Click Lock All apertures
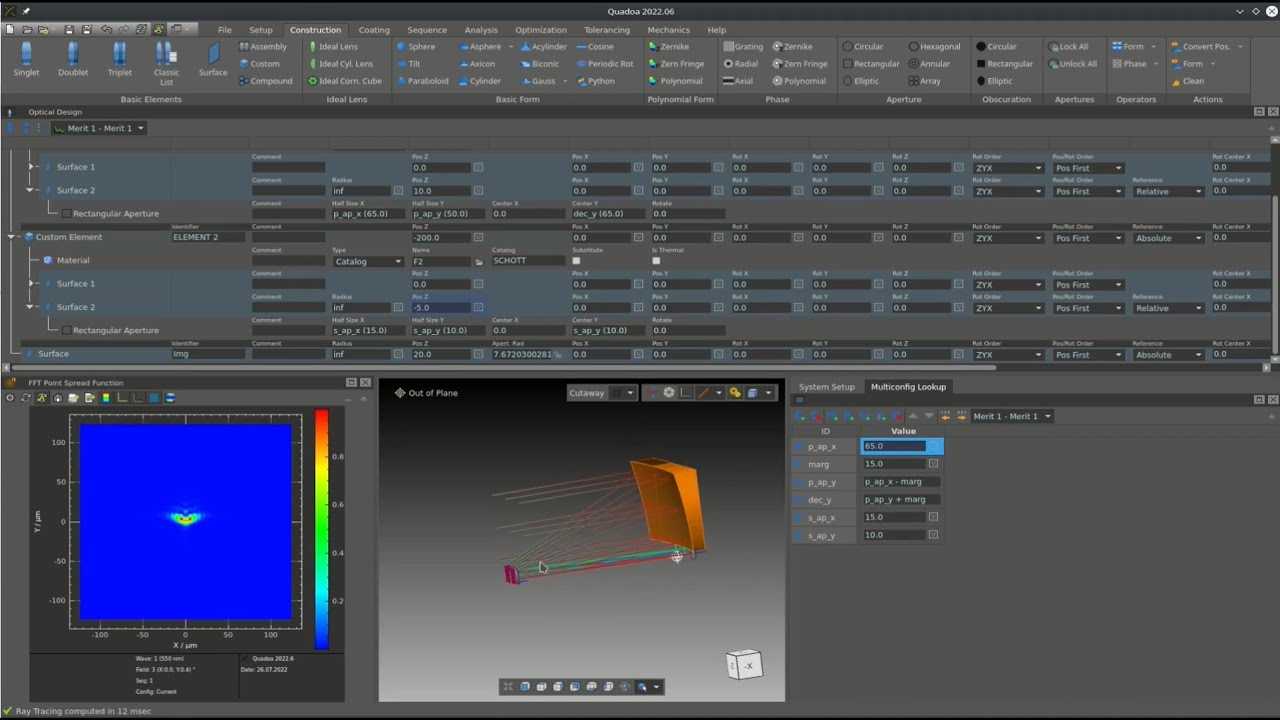 tap(1068, 47)
